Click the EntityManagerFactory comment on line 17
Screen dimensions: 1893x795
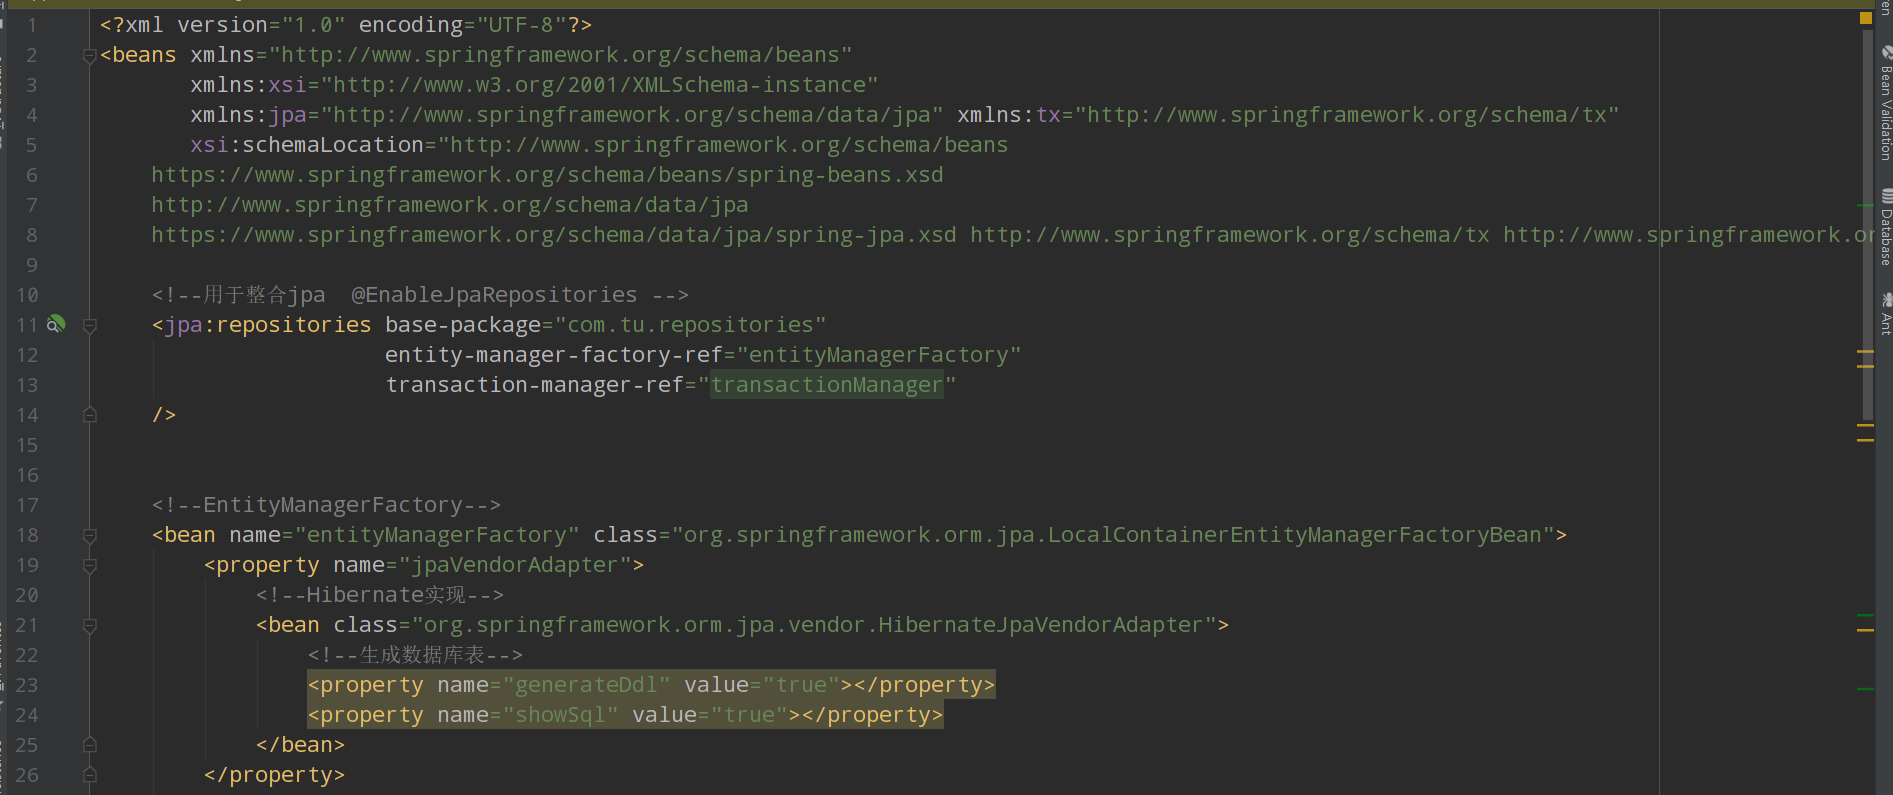click(x=326, y=505)
